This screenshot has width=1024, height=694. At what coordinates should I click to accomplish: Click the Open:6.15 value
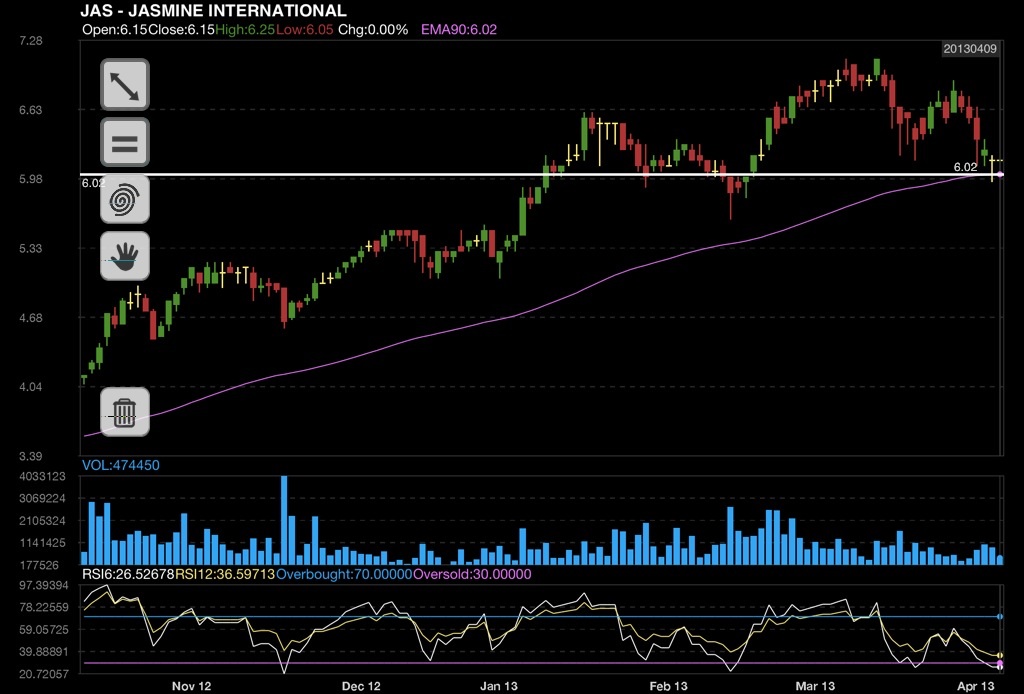[115, 29]
